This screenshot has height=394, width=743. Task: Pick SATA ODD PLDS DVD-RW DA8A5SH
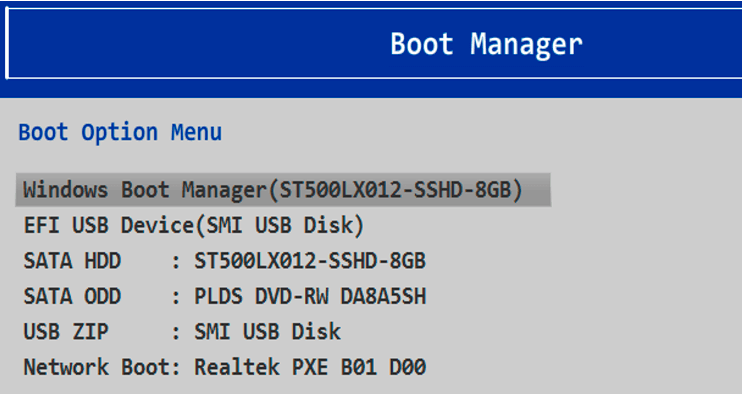click(x=225, y=296)
